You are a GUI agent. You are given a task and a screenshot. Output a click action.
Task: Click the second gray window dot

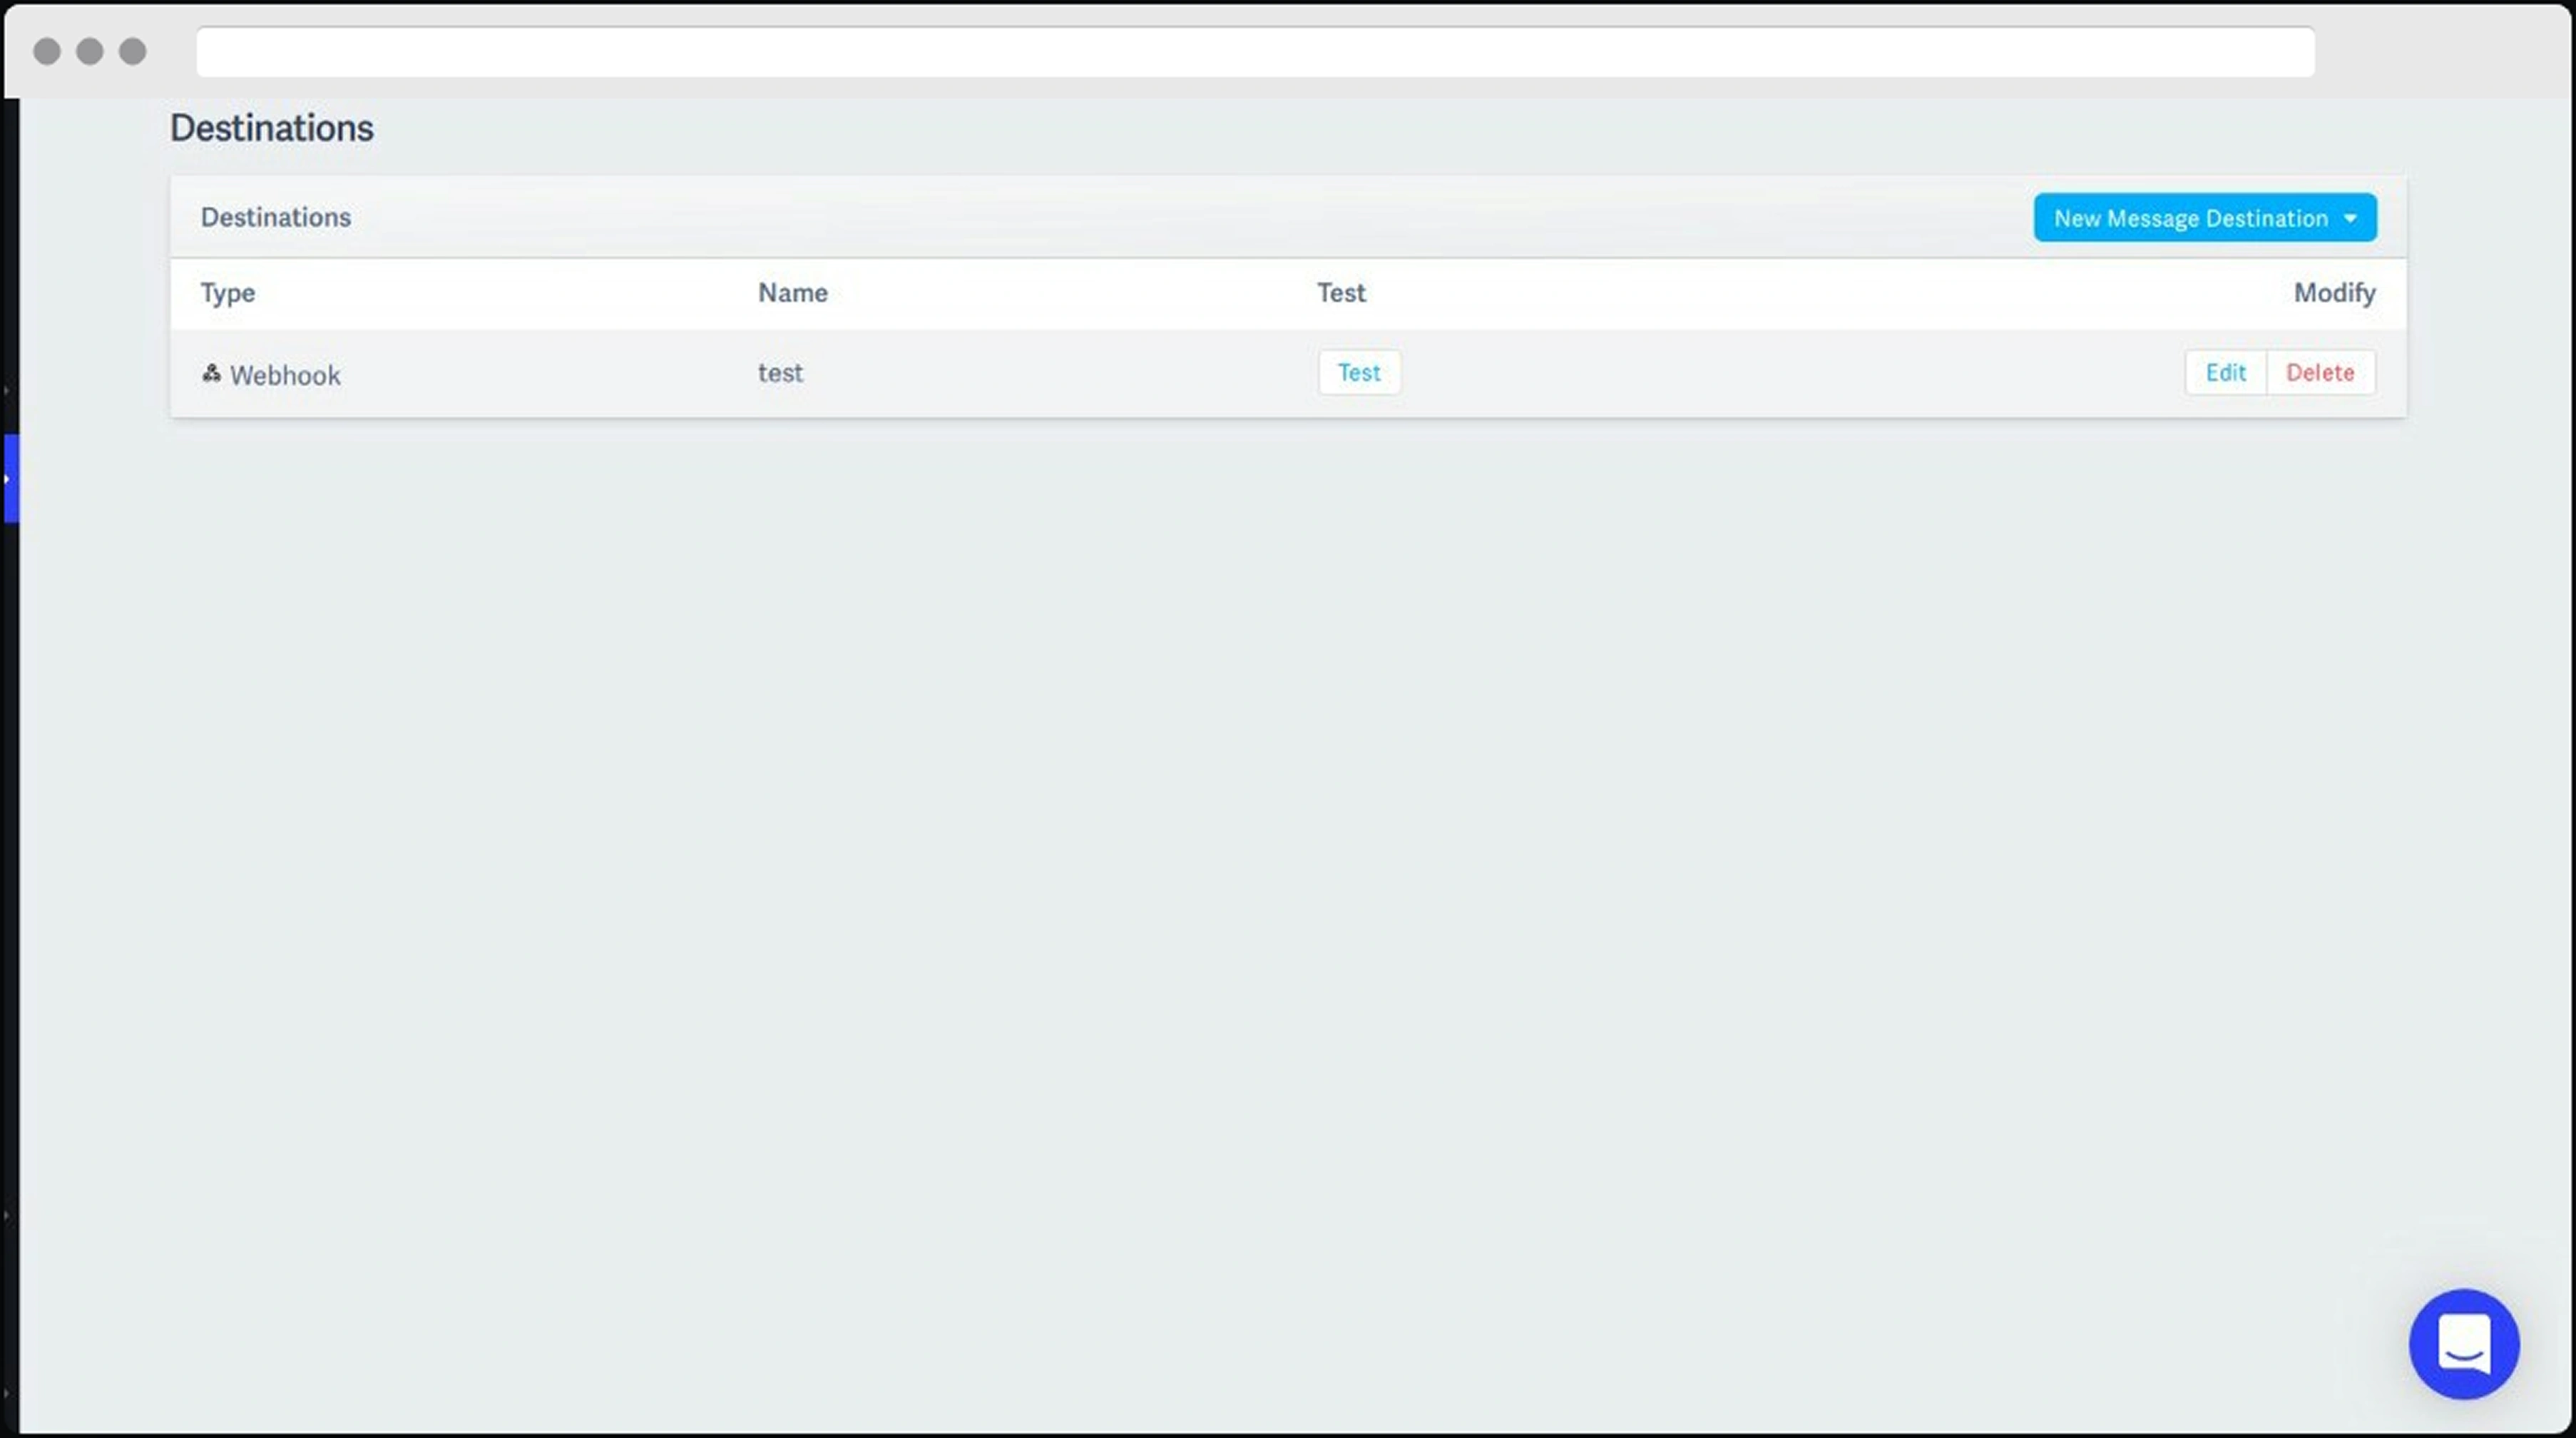point(90,51)
